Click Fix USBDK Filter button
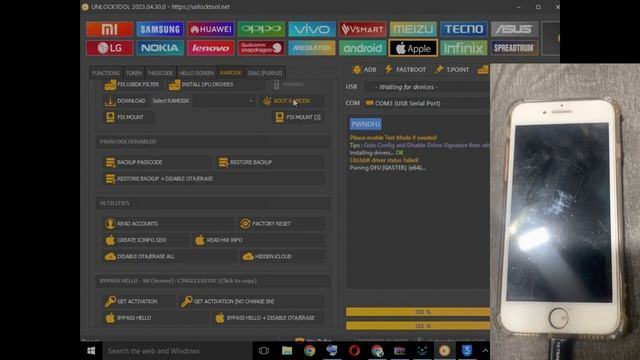The height and width of the screenshot is (360, 640). [x=132, y=84]
